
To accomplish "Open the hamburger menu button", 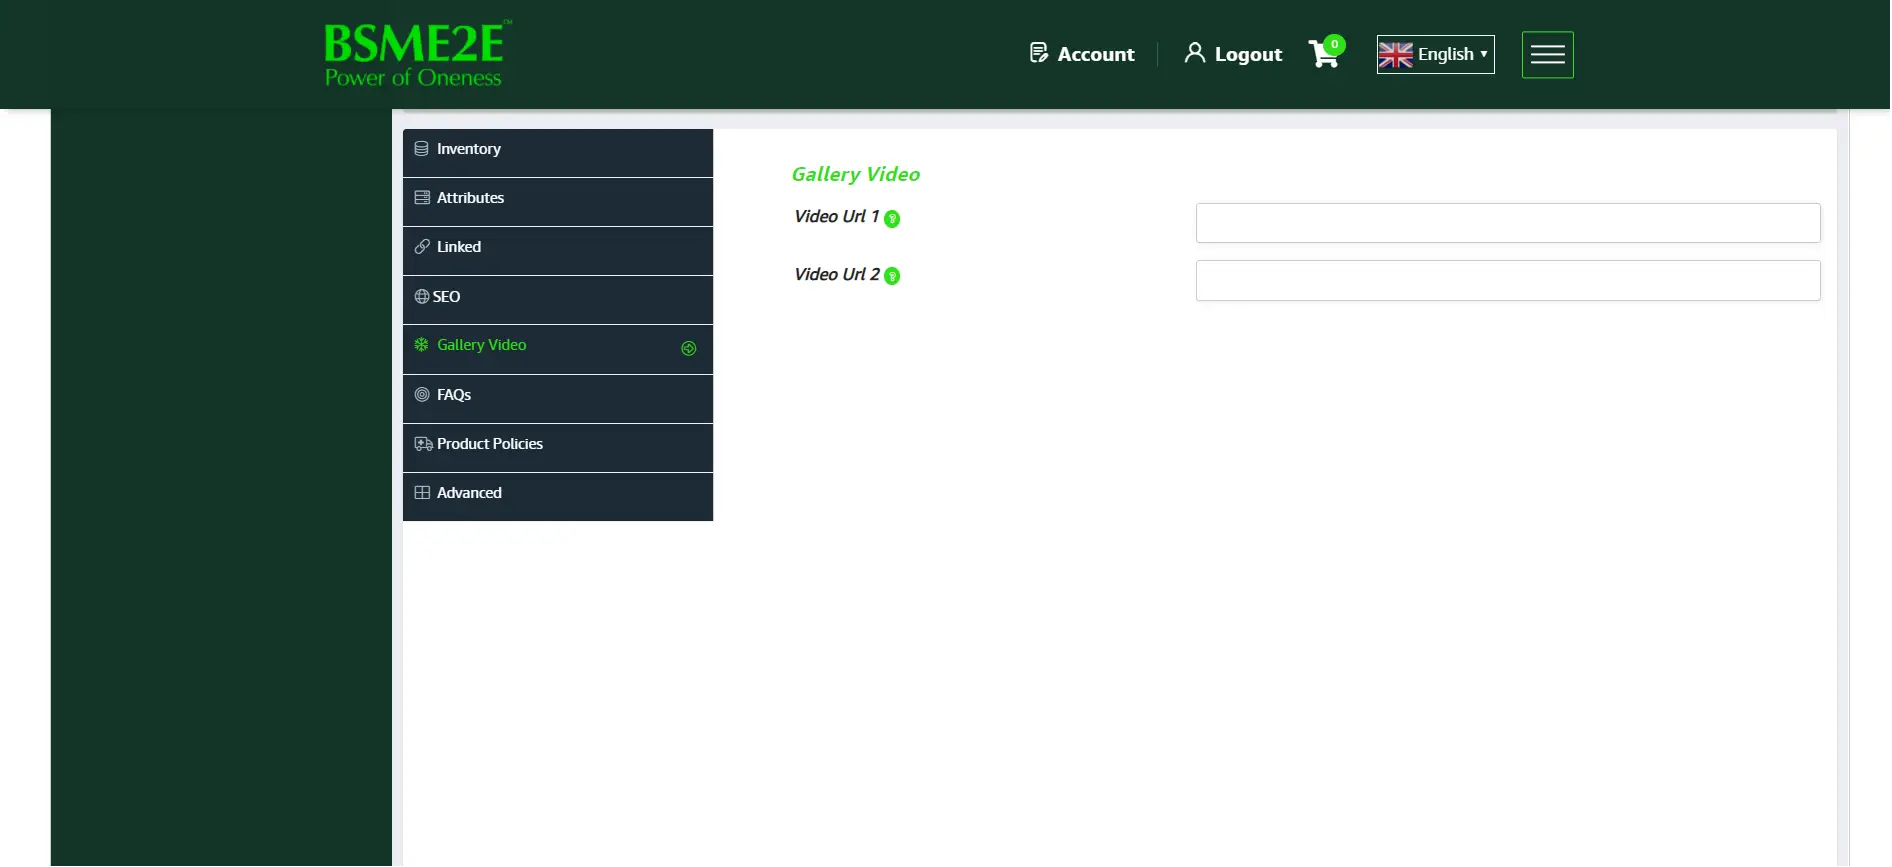I will point(1547,55).
